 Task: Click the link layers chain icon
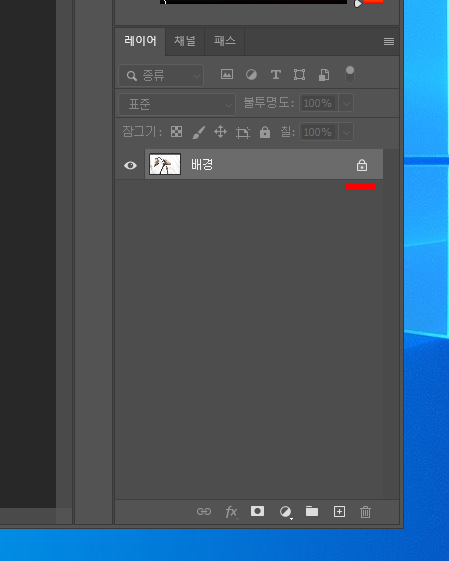point(204,512)
